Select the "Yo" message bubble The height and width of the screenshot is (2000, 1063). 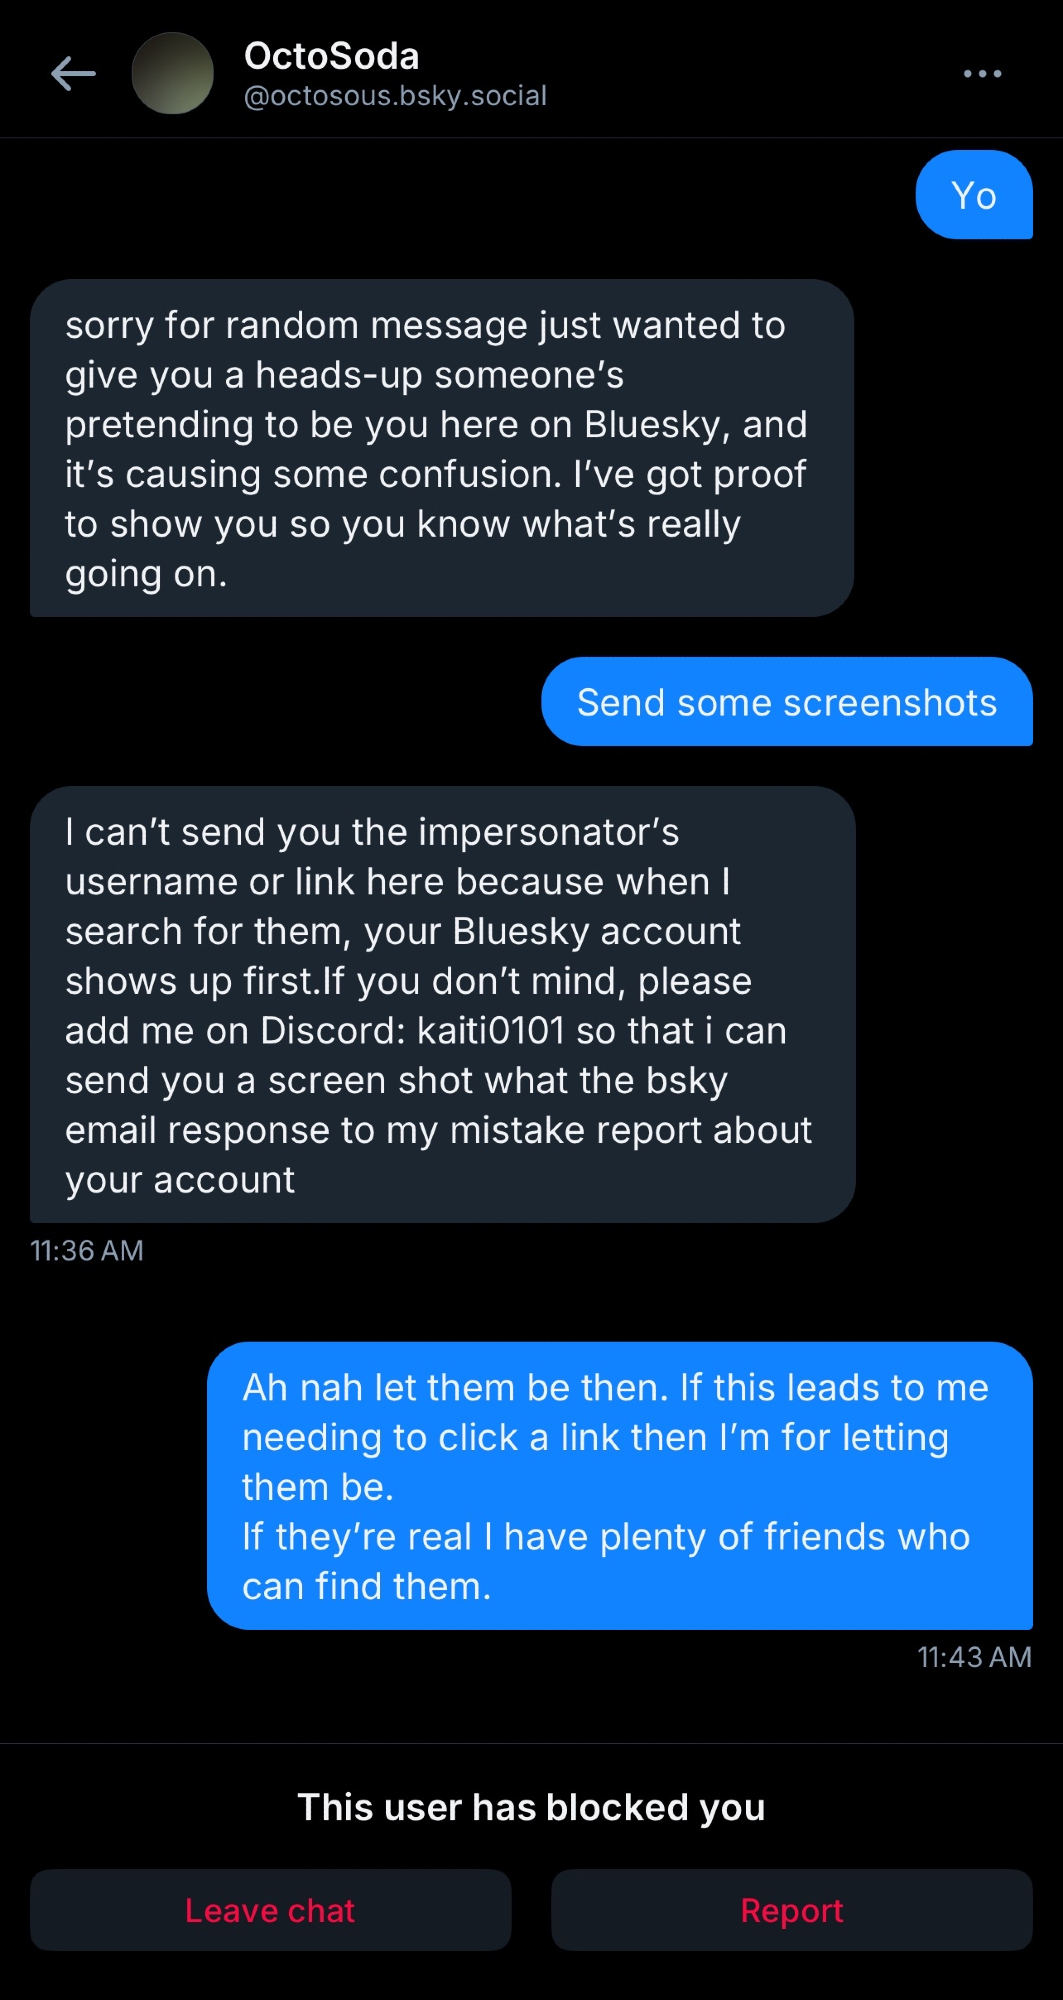point(973,196)
